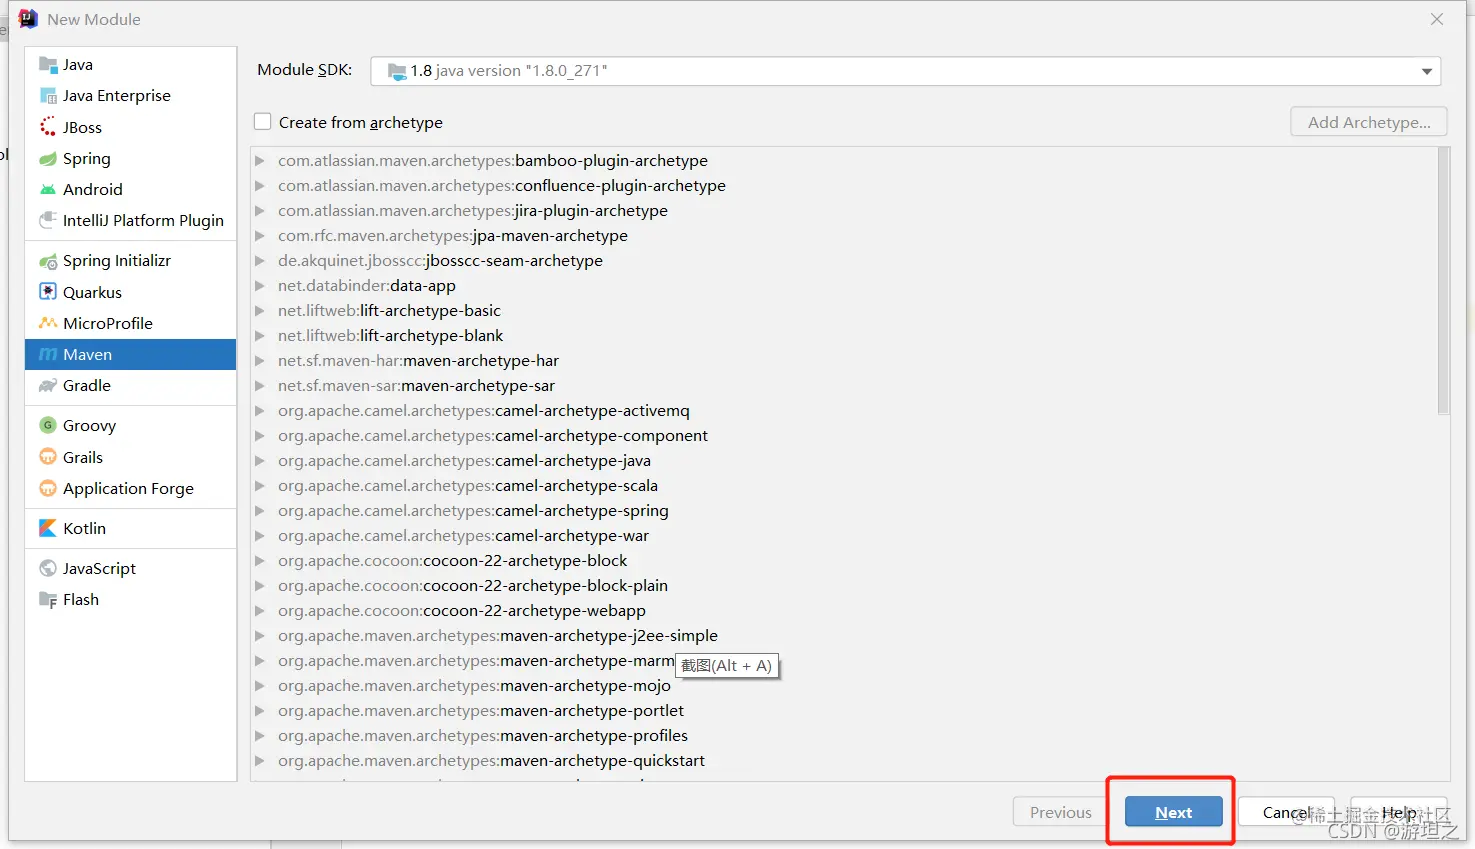Screen dimensions: 1475x849
Task: Click the JBoss red dots icon
Action: 47,127
